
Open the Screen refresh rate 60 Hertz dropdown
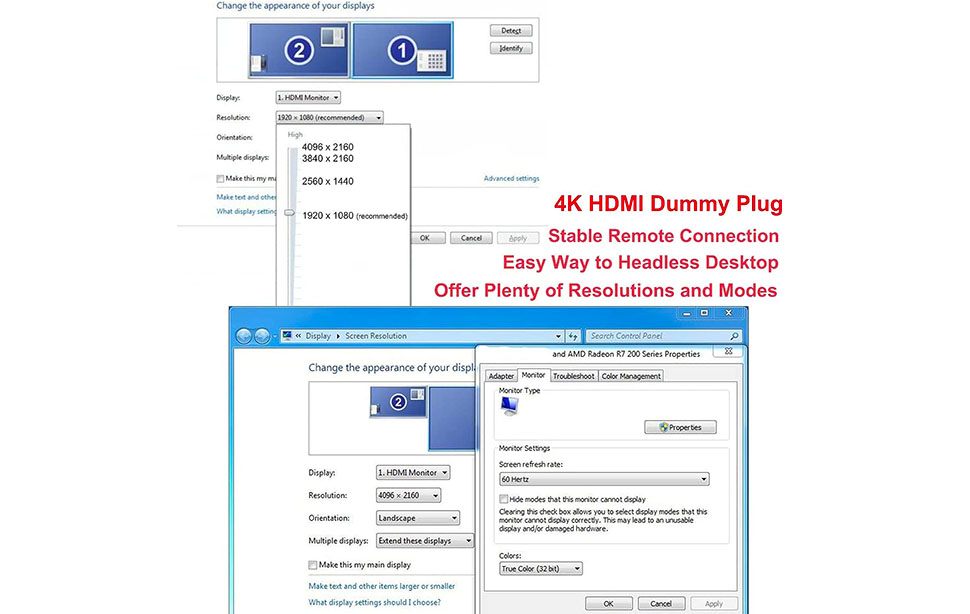click(604, 479)
